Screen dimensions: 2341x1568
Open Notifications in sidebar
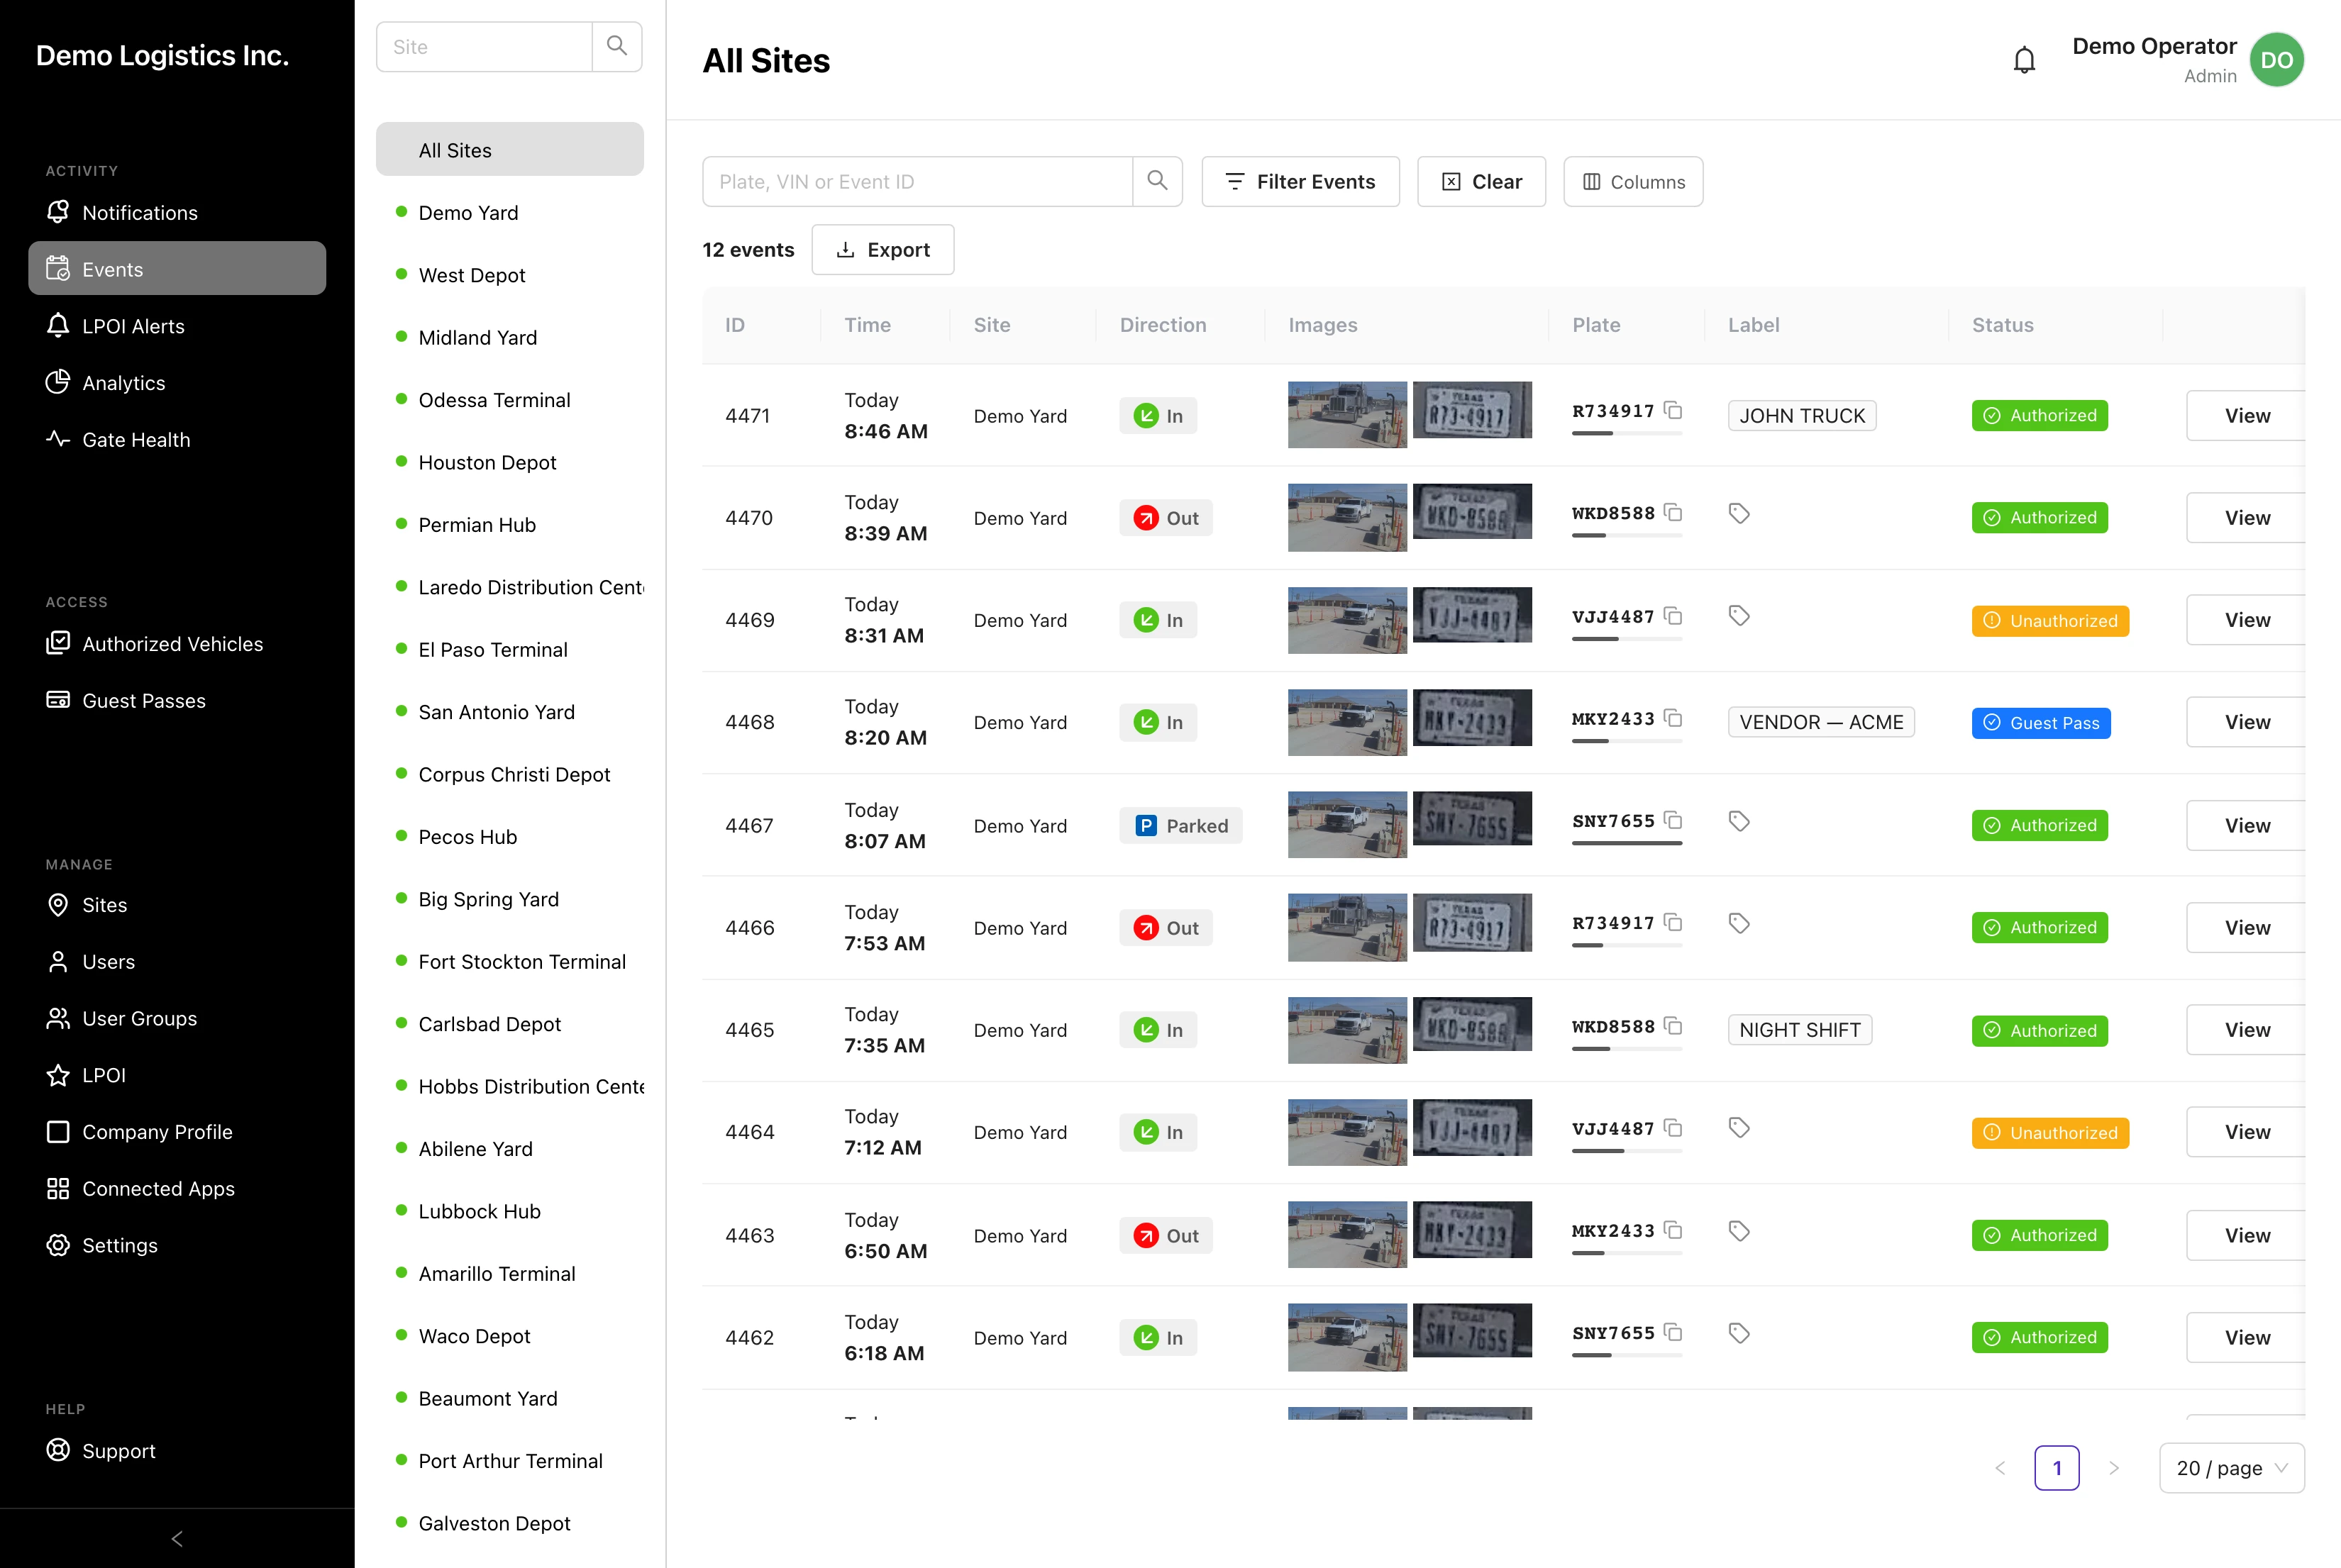[x=177, y=212]
